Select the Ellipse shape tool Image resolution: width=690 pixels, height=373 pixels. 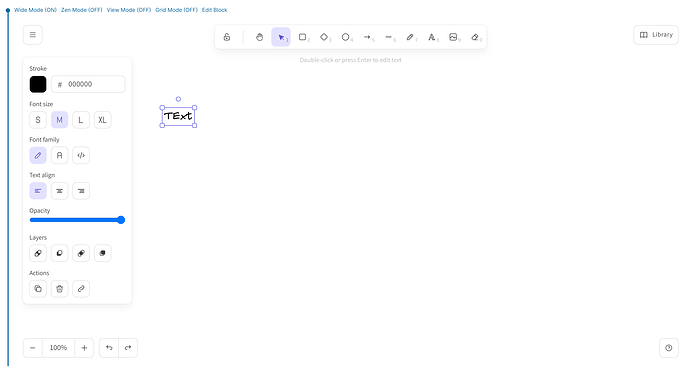pos(346,37)
